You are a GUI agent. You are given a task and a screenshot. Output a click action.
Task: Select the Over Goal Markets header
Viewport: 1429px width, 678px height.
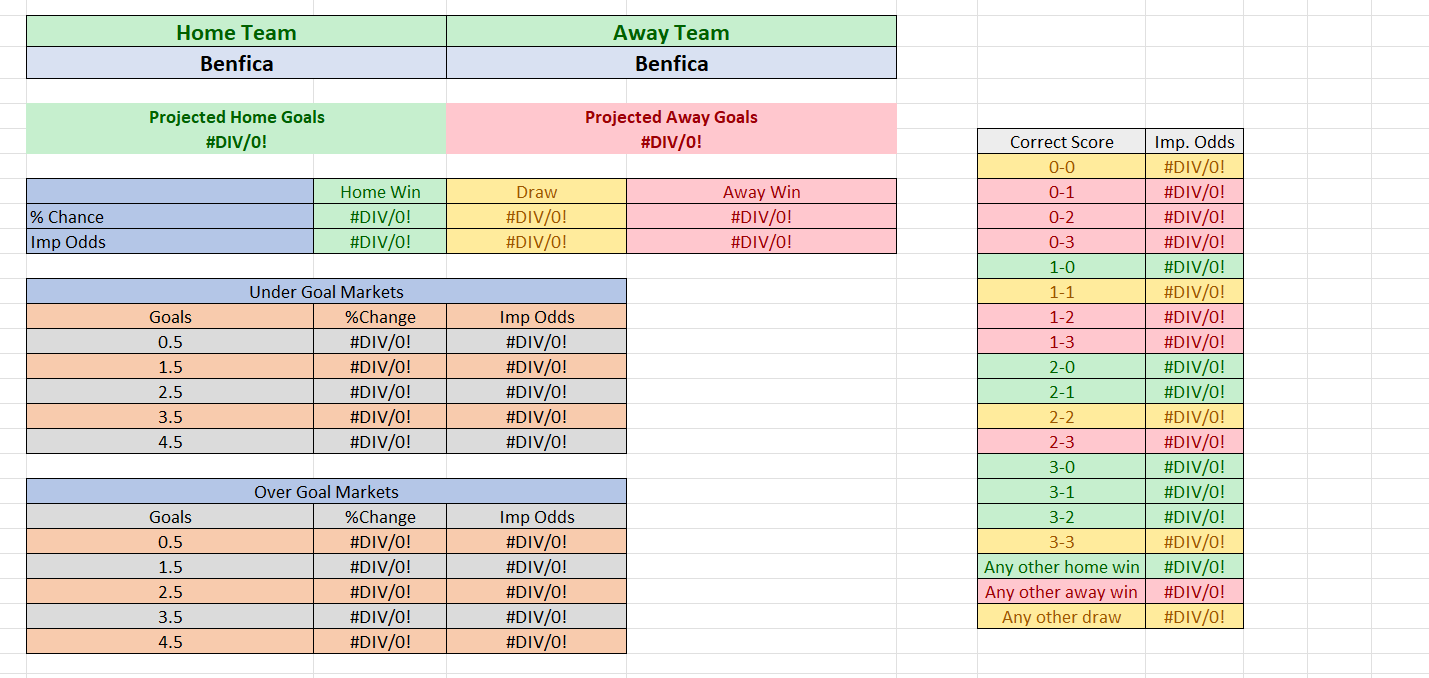(x=326, y=492)
